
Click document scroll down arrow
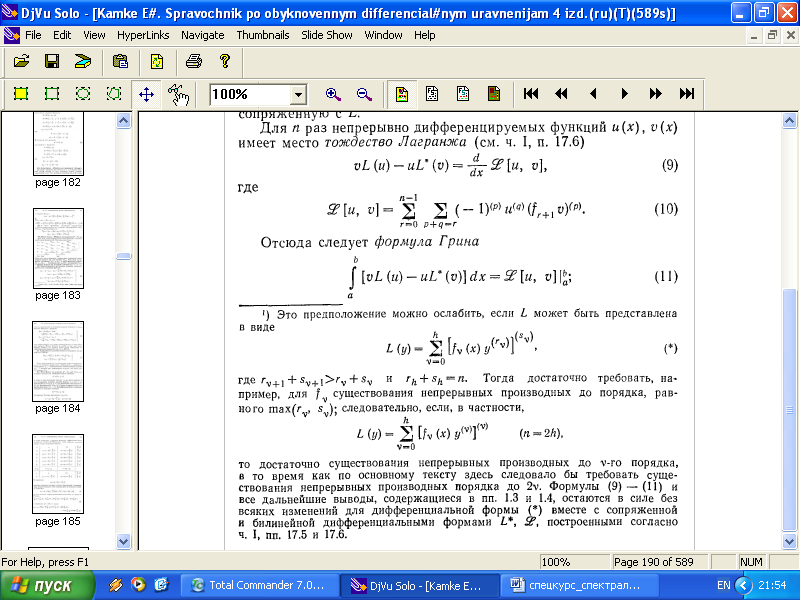[789, 541]
